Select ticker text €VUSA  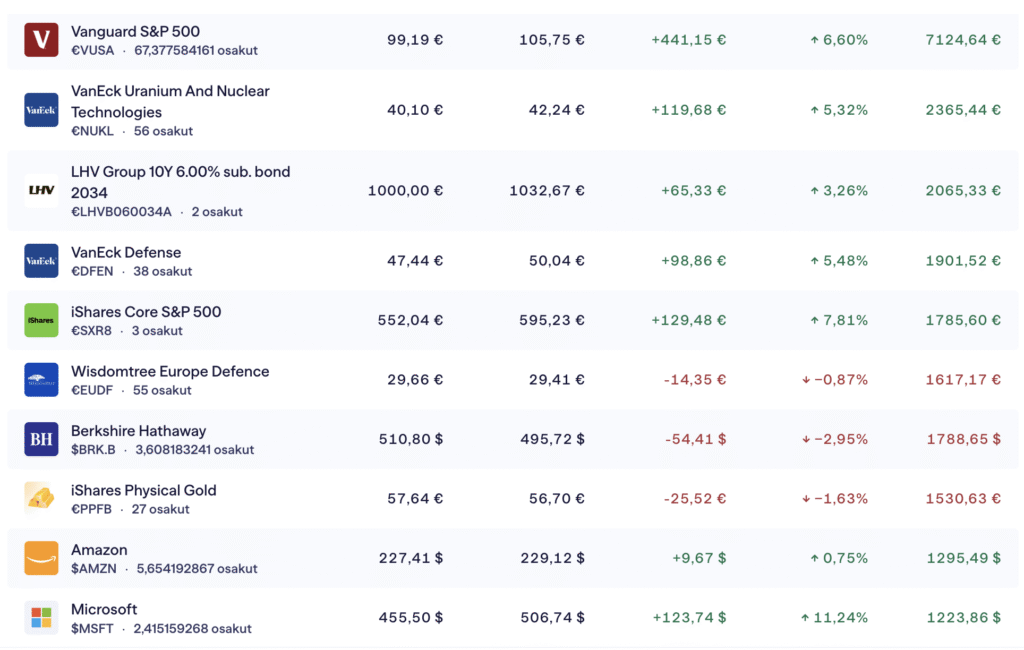tap(92, 50)
